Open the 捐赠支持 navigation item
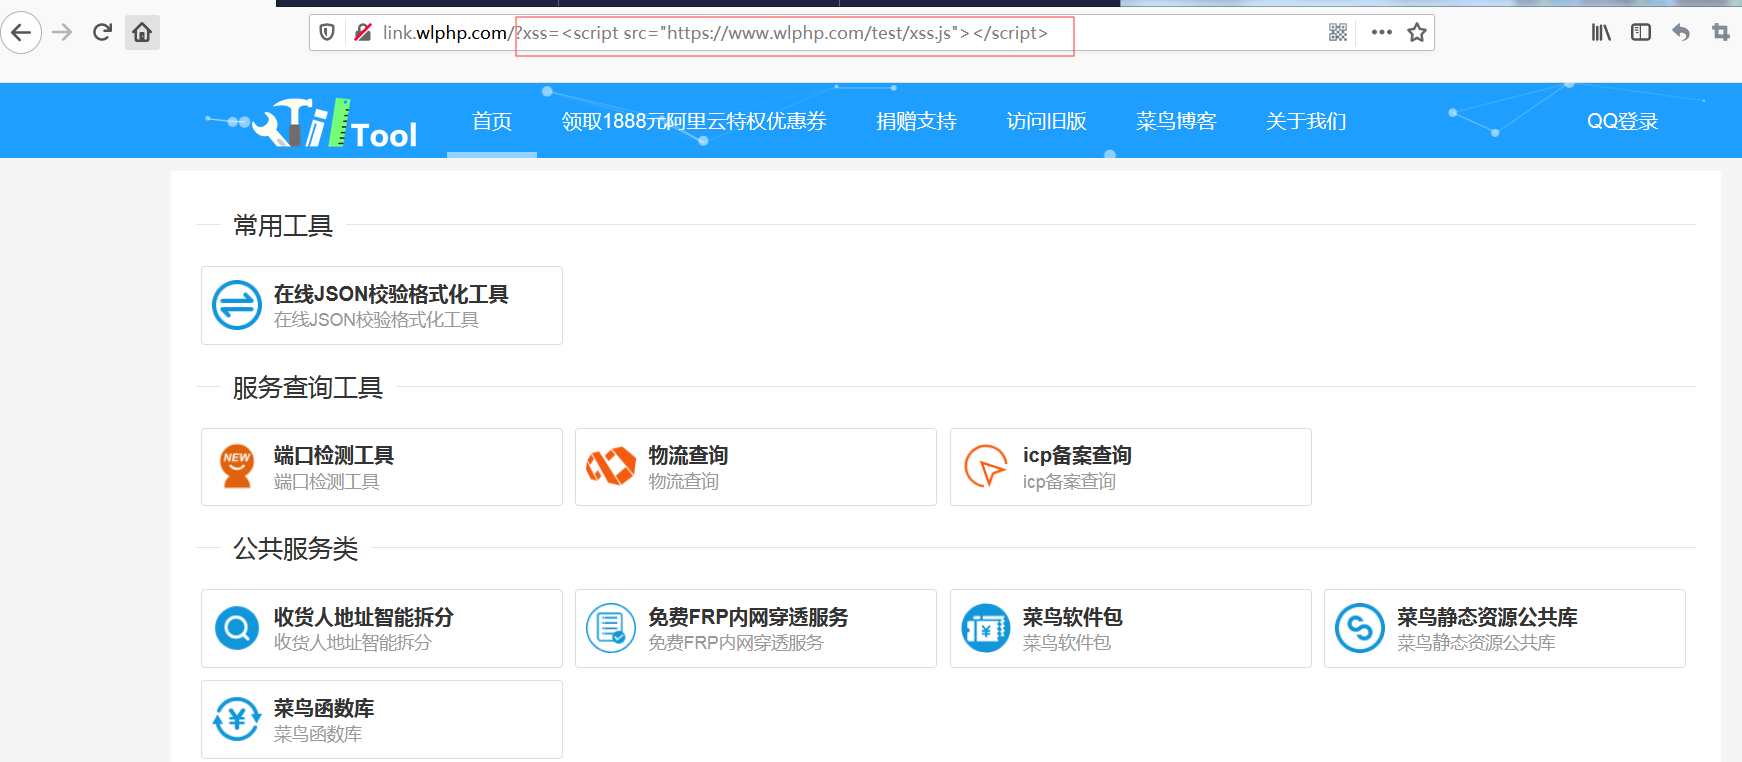1742x762 pixels. click(x=917, y=121)
